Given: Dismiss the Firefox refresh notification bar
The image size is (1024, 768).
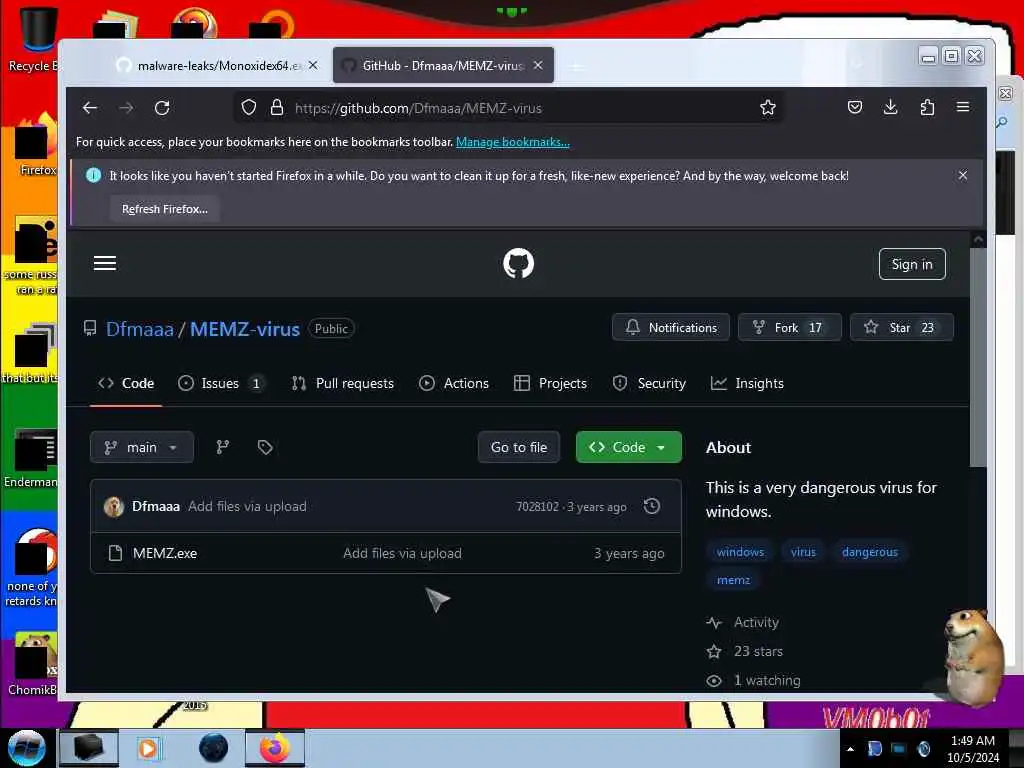Looking at the screenshot, I should (x=963, y=175).
